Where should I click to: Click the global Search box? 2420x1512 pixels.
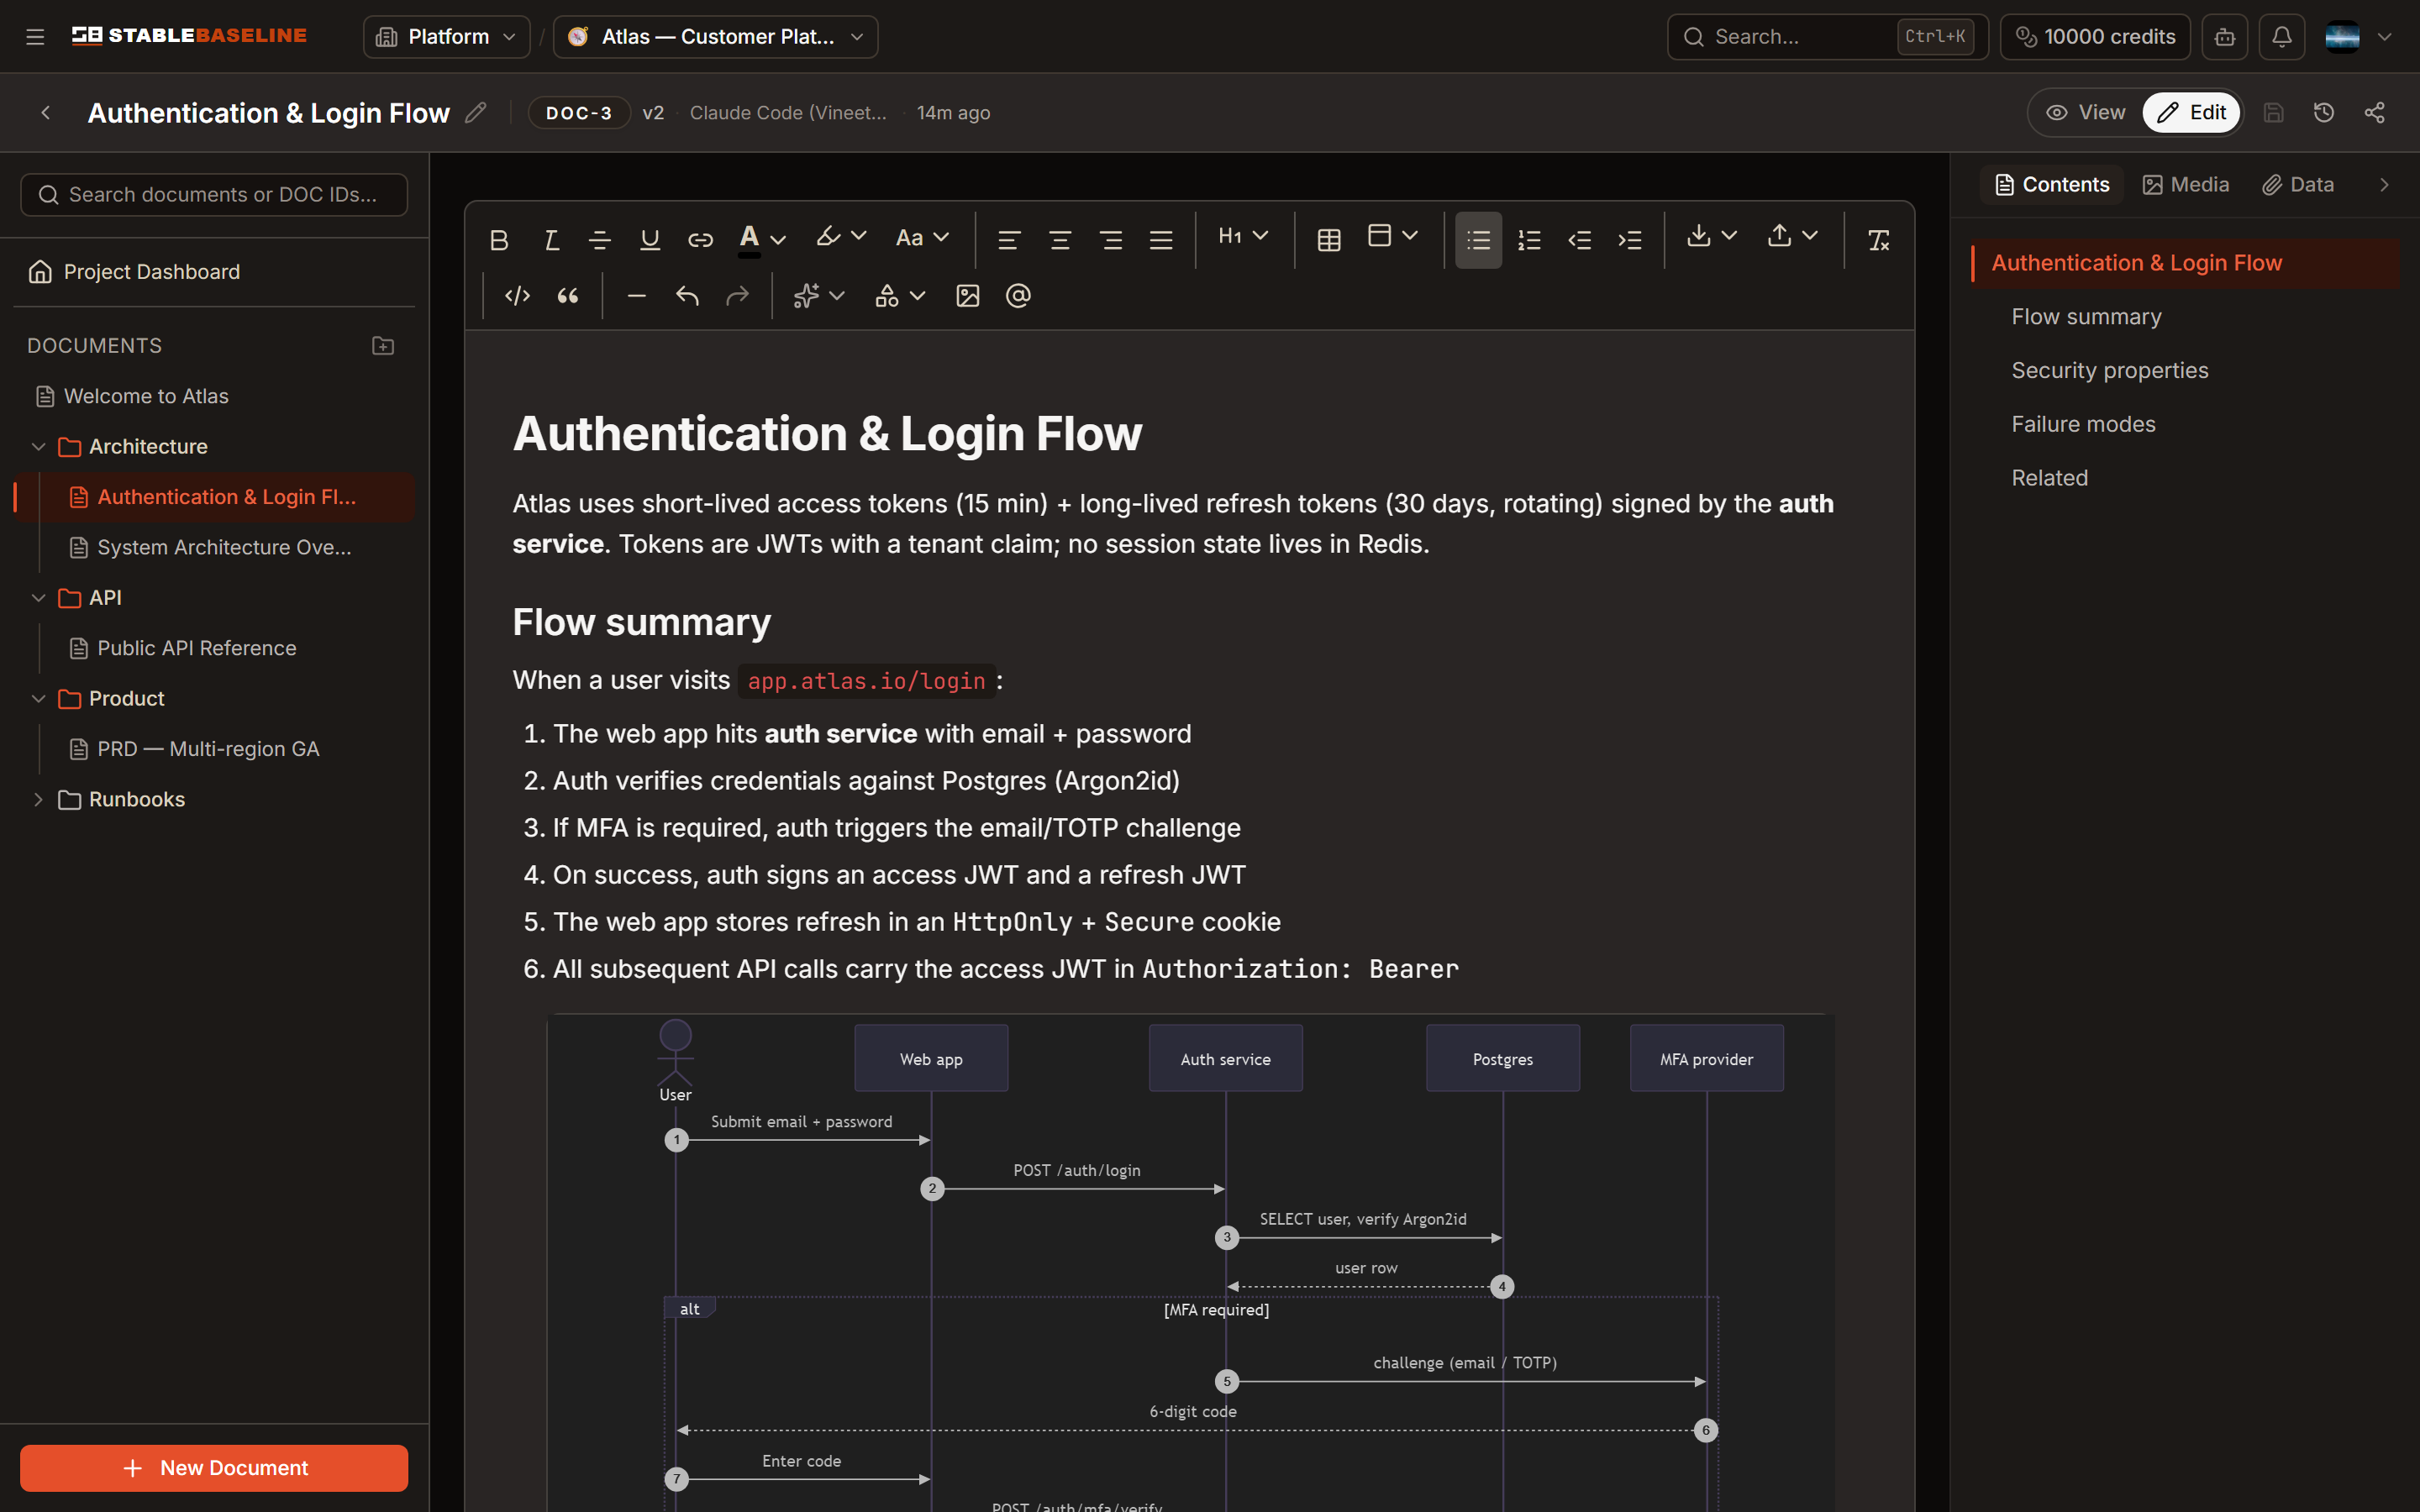(1827, 37)
